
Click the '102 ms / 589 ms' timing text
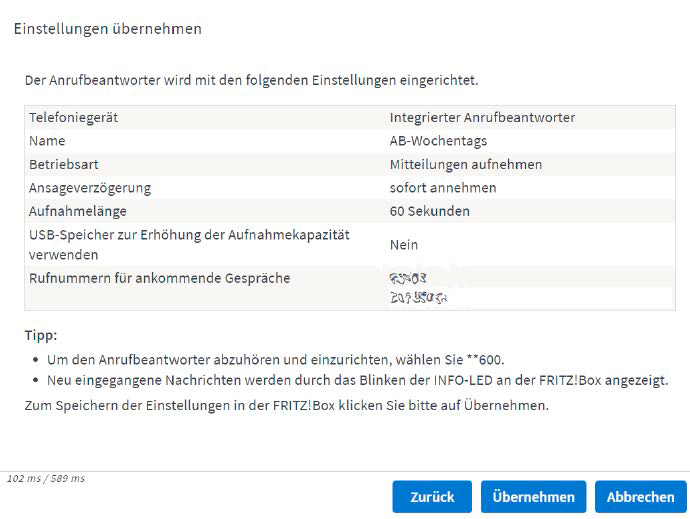[x=46, y=479]
